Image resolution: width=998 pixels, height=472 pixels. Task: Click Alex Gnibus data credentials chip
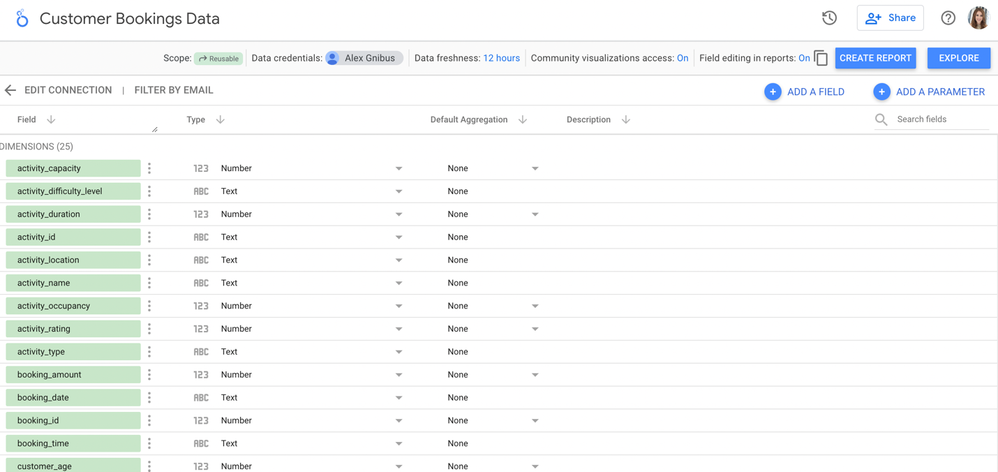(364, 58)
